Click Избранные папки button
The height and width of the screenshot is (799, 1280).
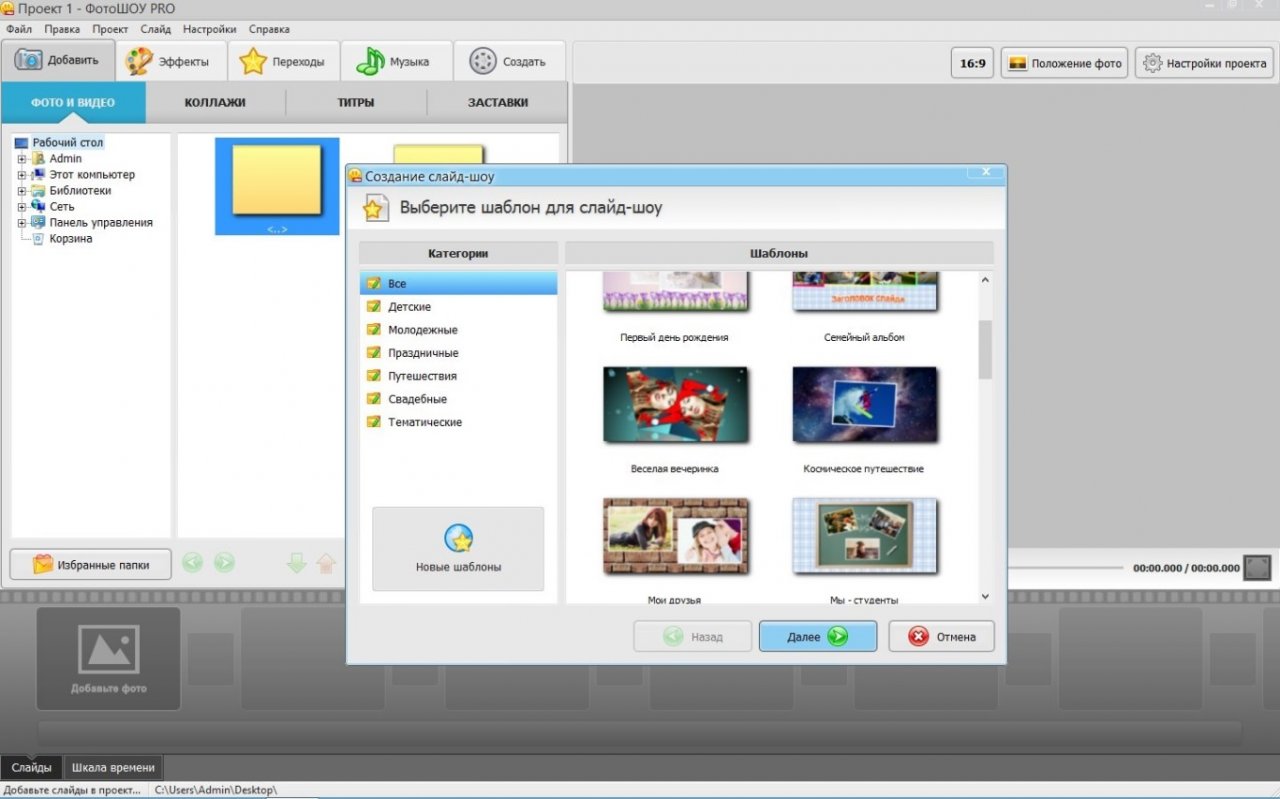91,564
